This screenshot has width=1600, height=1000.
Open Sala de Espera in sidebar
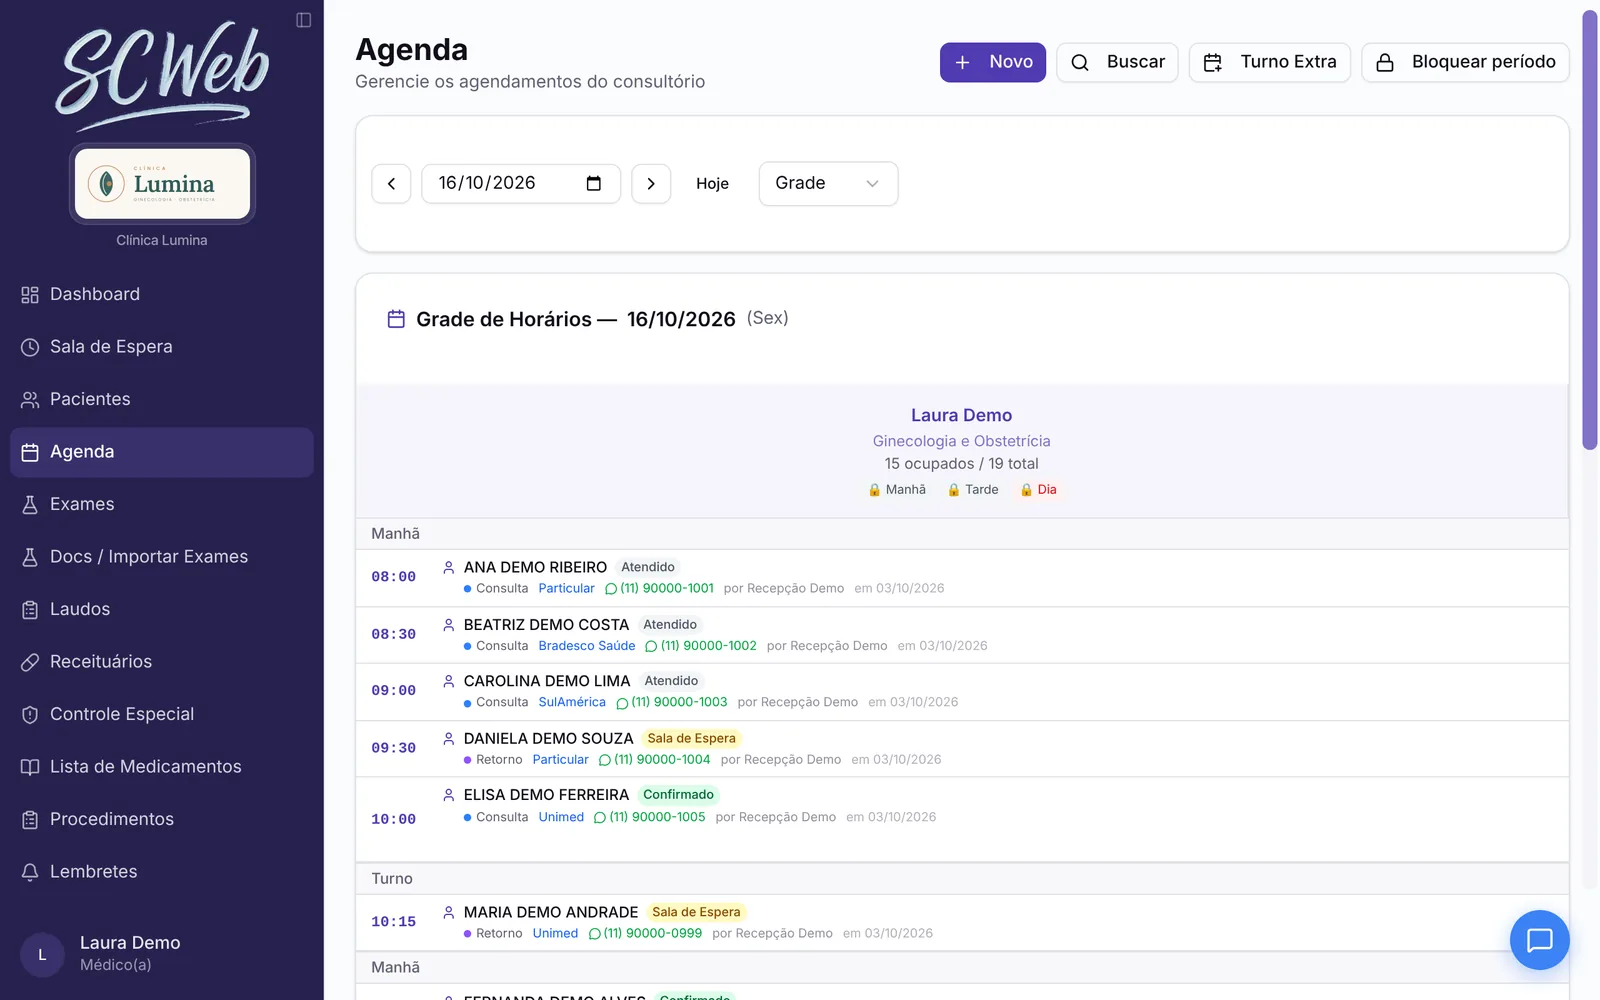[x=162, y=347]
